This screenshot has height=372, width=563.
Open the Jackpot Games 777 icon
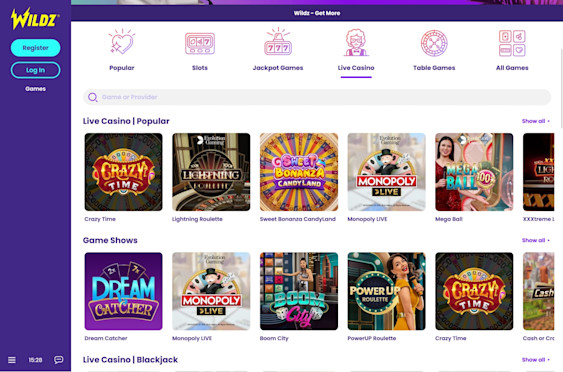tap(278, 42)
